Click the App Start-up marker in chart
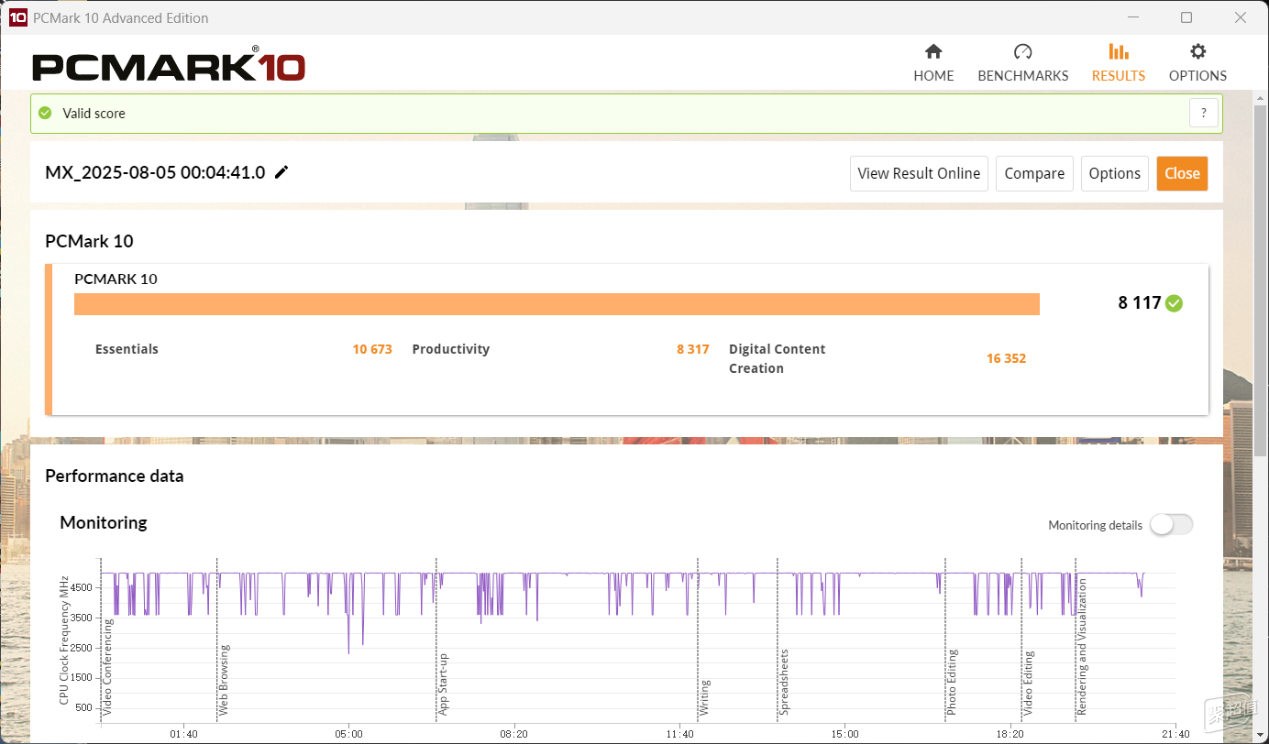Viewport: 1269px width, 744px height. coord(443,685)
